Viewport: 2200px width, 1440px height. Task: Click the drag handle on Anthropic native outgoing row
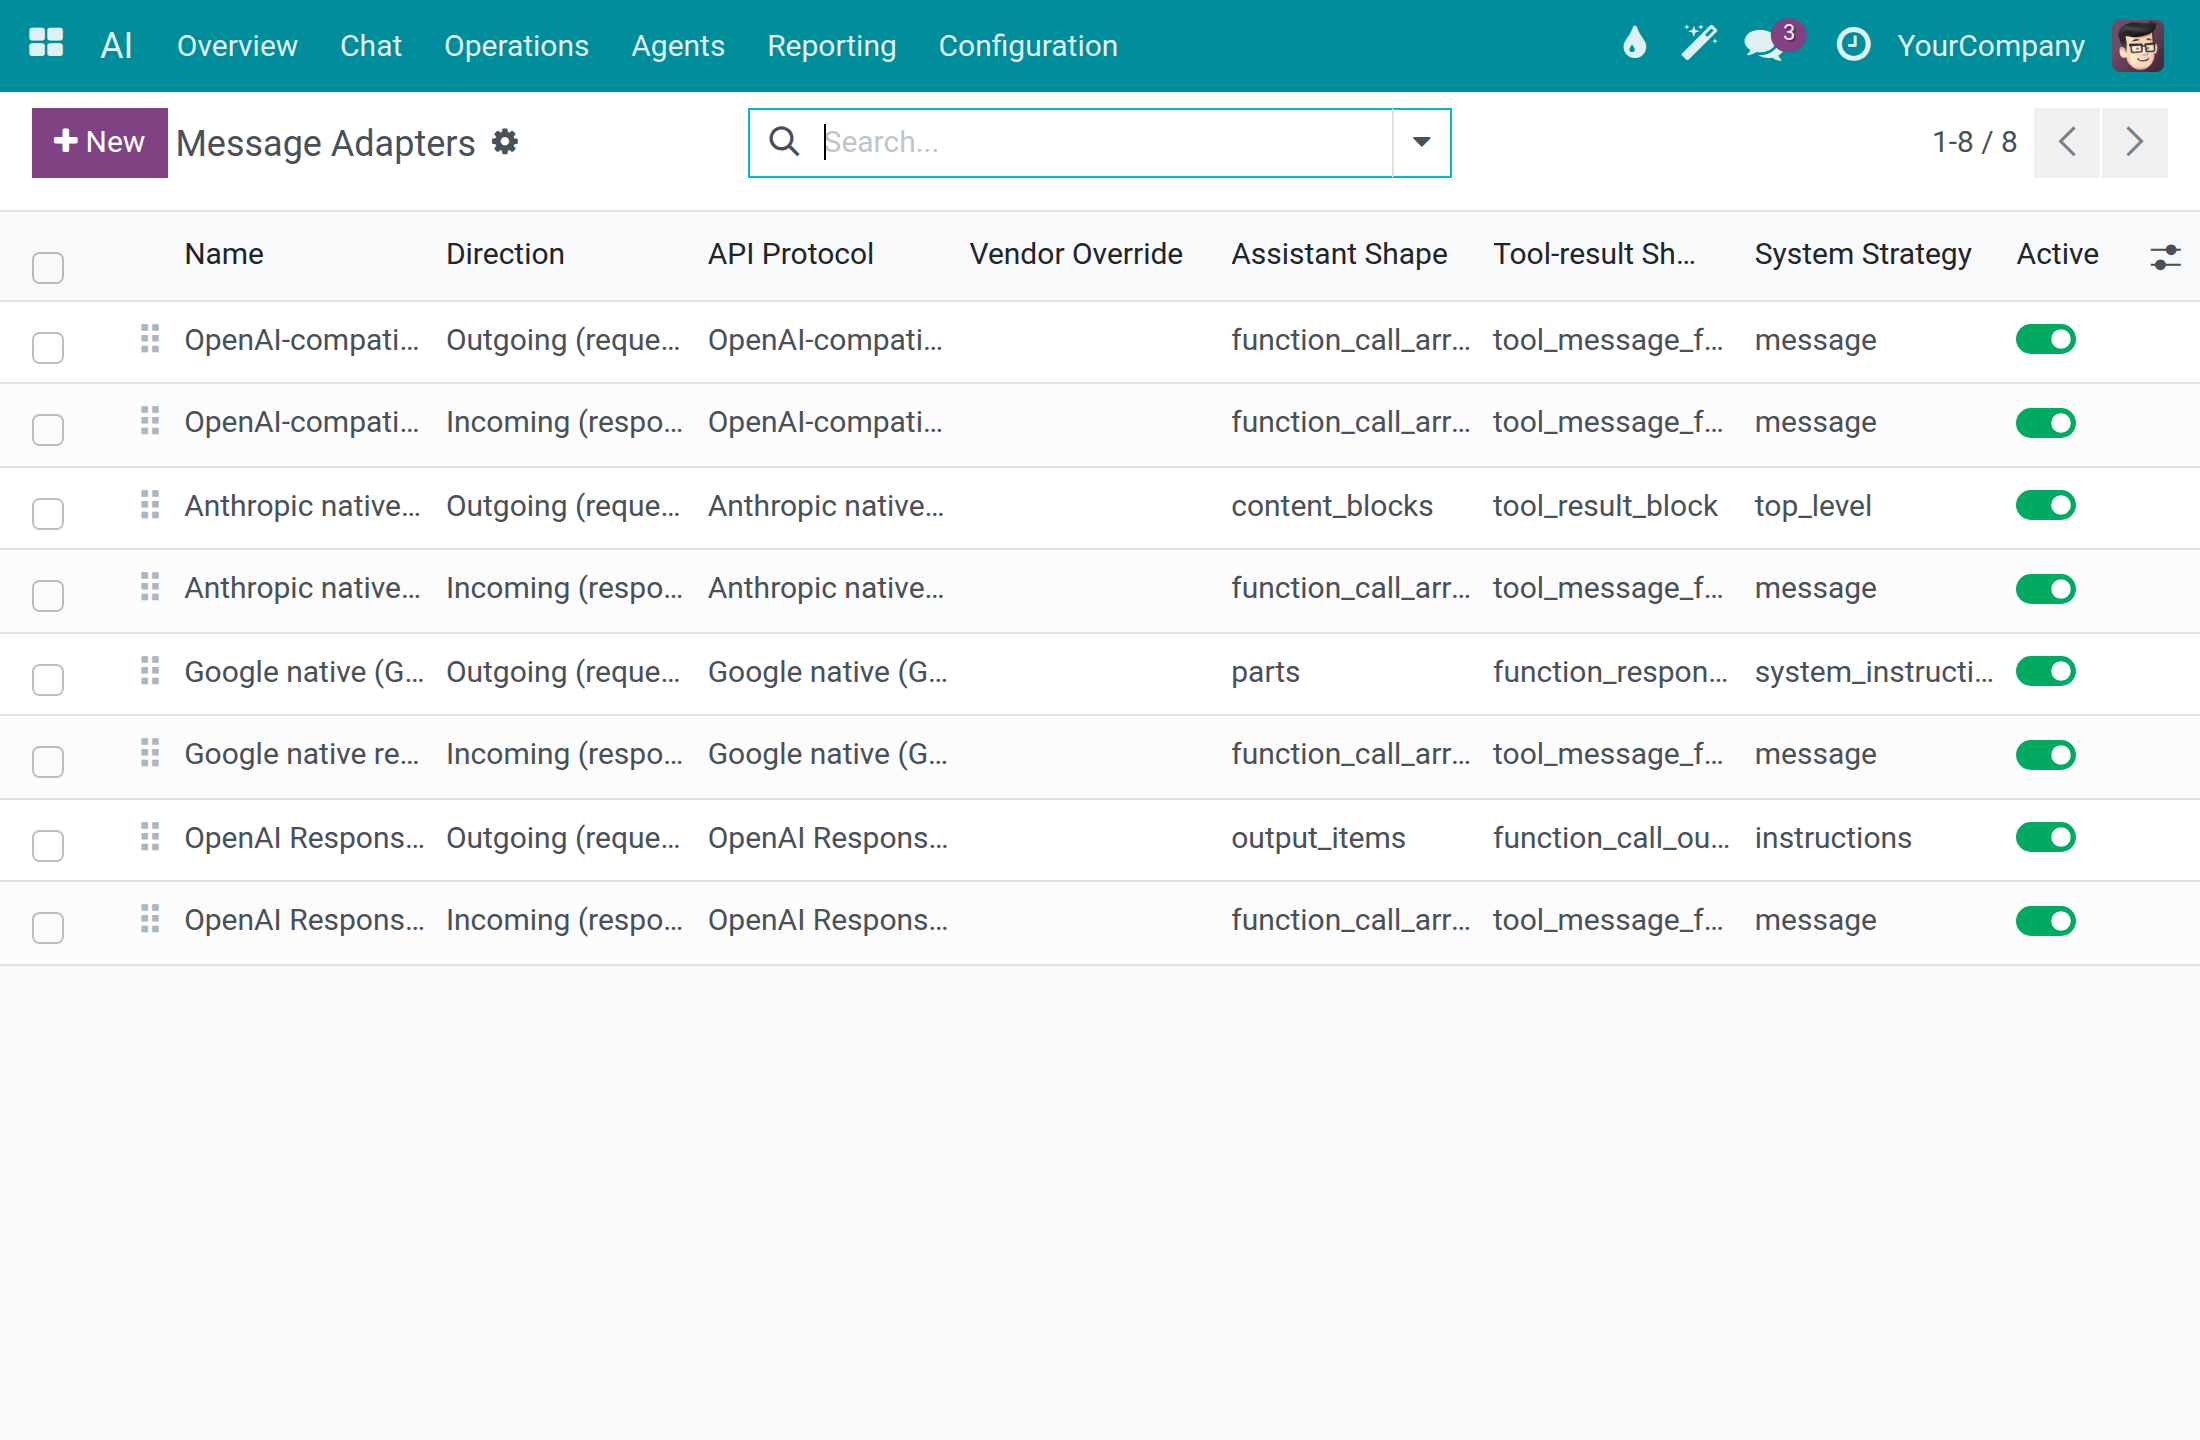click(150, 505)
